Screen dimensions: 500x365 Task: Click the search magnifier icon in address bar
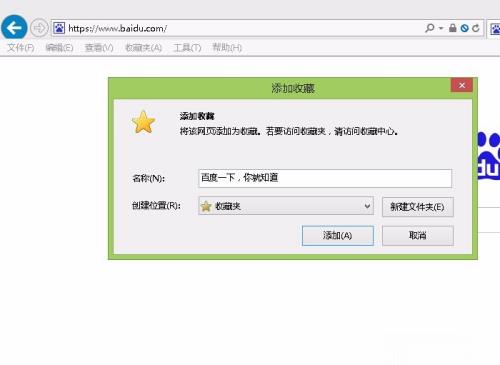[430, 28]
